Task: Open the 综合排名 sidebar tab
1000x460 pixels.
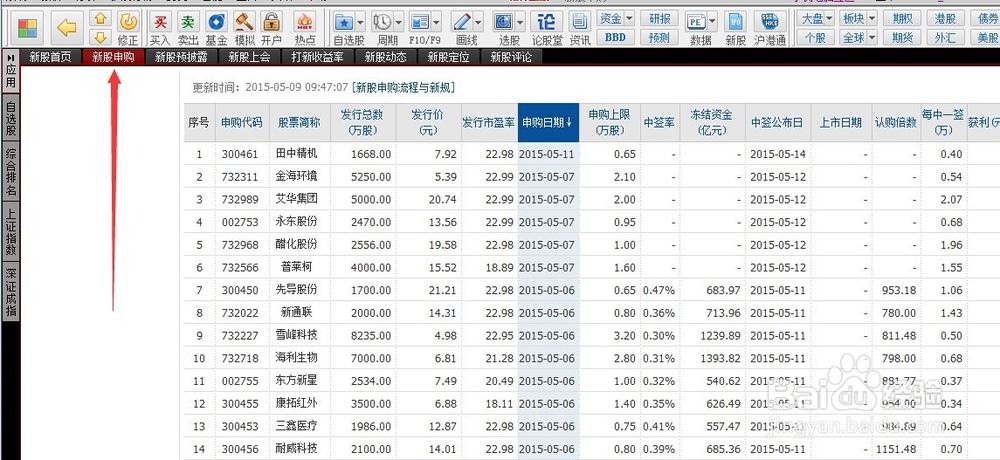Action: tap(11, 171)
